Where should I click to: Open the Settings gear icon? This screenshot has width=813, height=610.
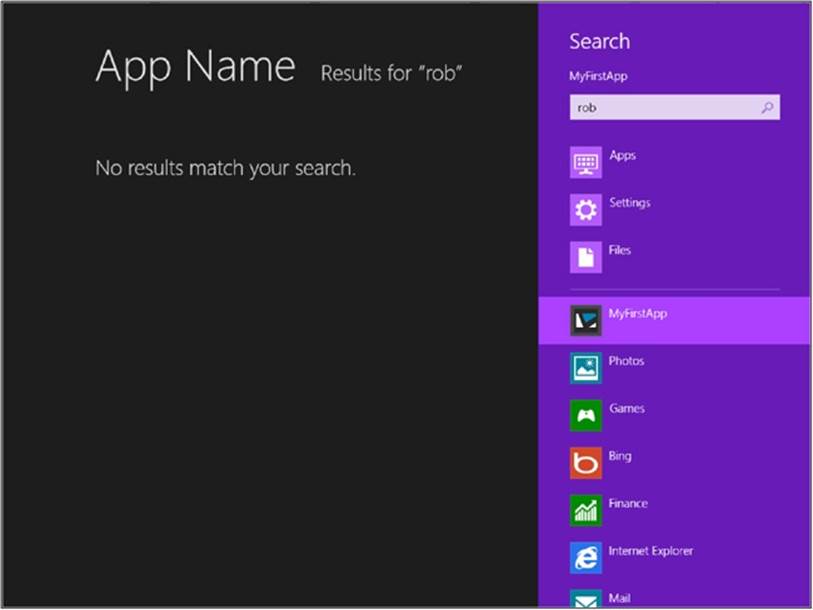pos(585,210)
